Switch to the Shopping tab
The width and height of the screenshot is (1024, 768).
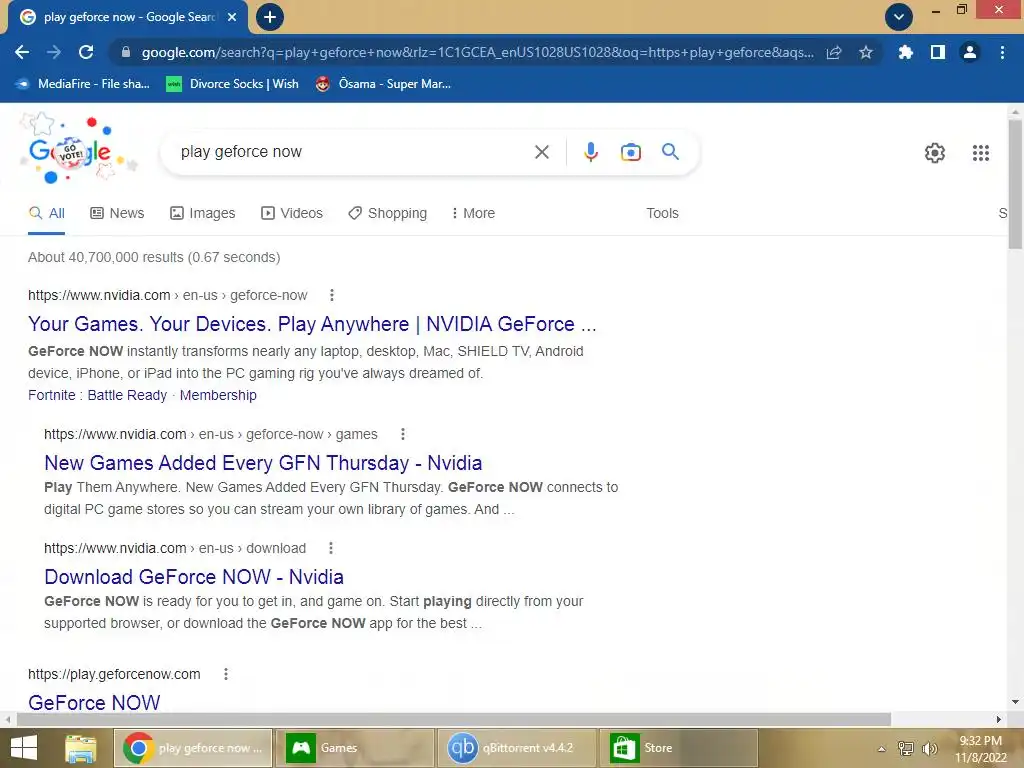(387, 214)
